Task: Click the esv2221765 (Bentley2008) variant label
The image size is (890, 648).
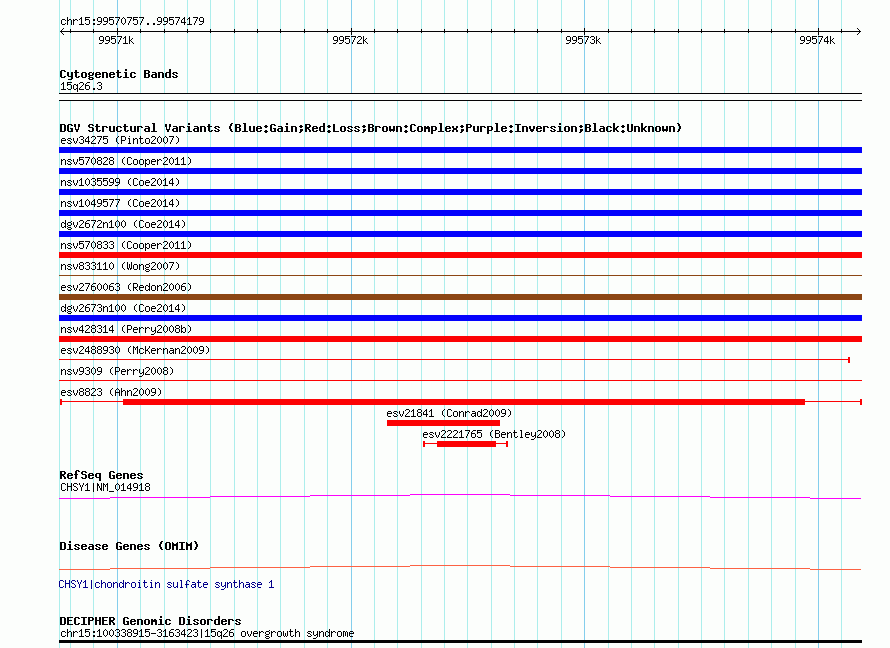Action: (494, 434)
